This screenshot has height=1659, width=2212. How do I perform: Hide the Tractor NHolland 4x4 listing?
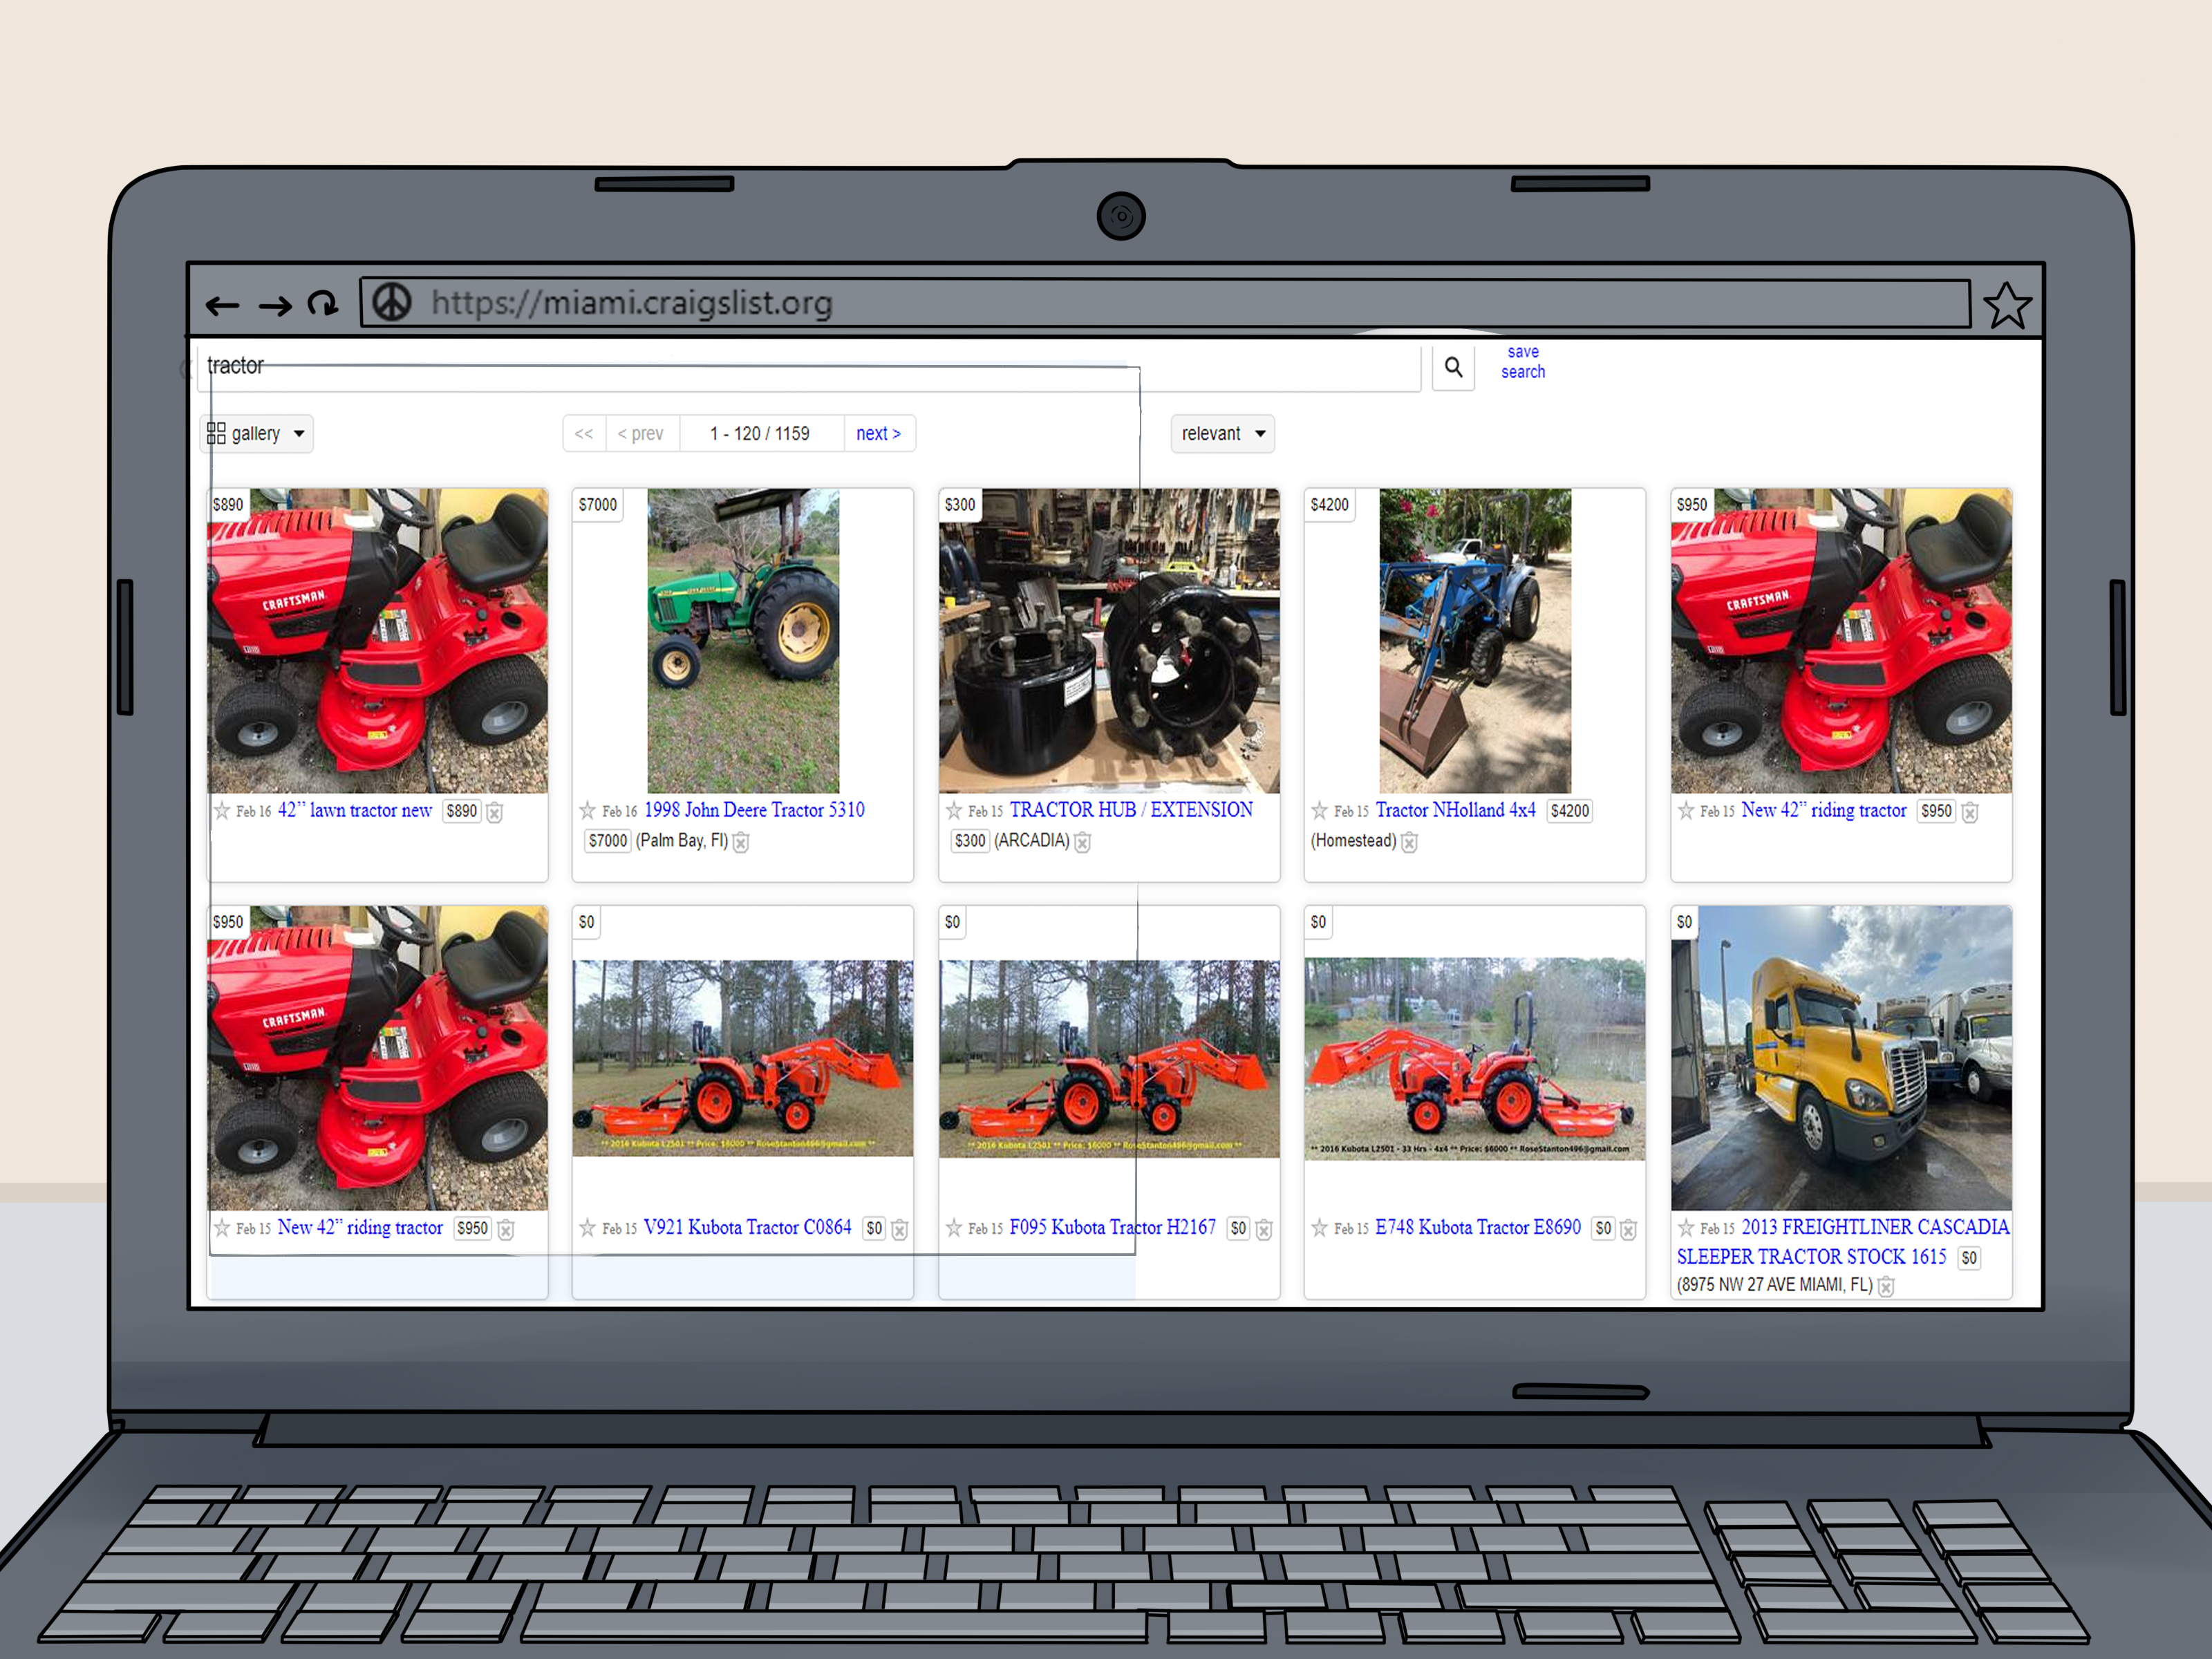1409,842
